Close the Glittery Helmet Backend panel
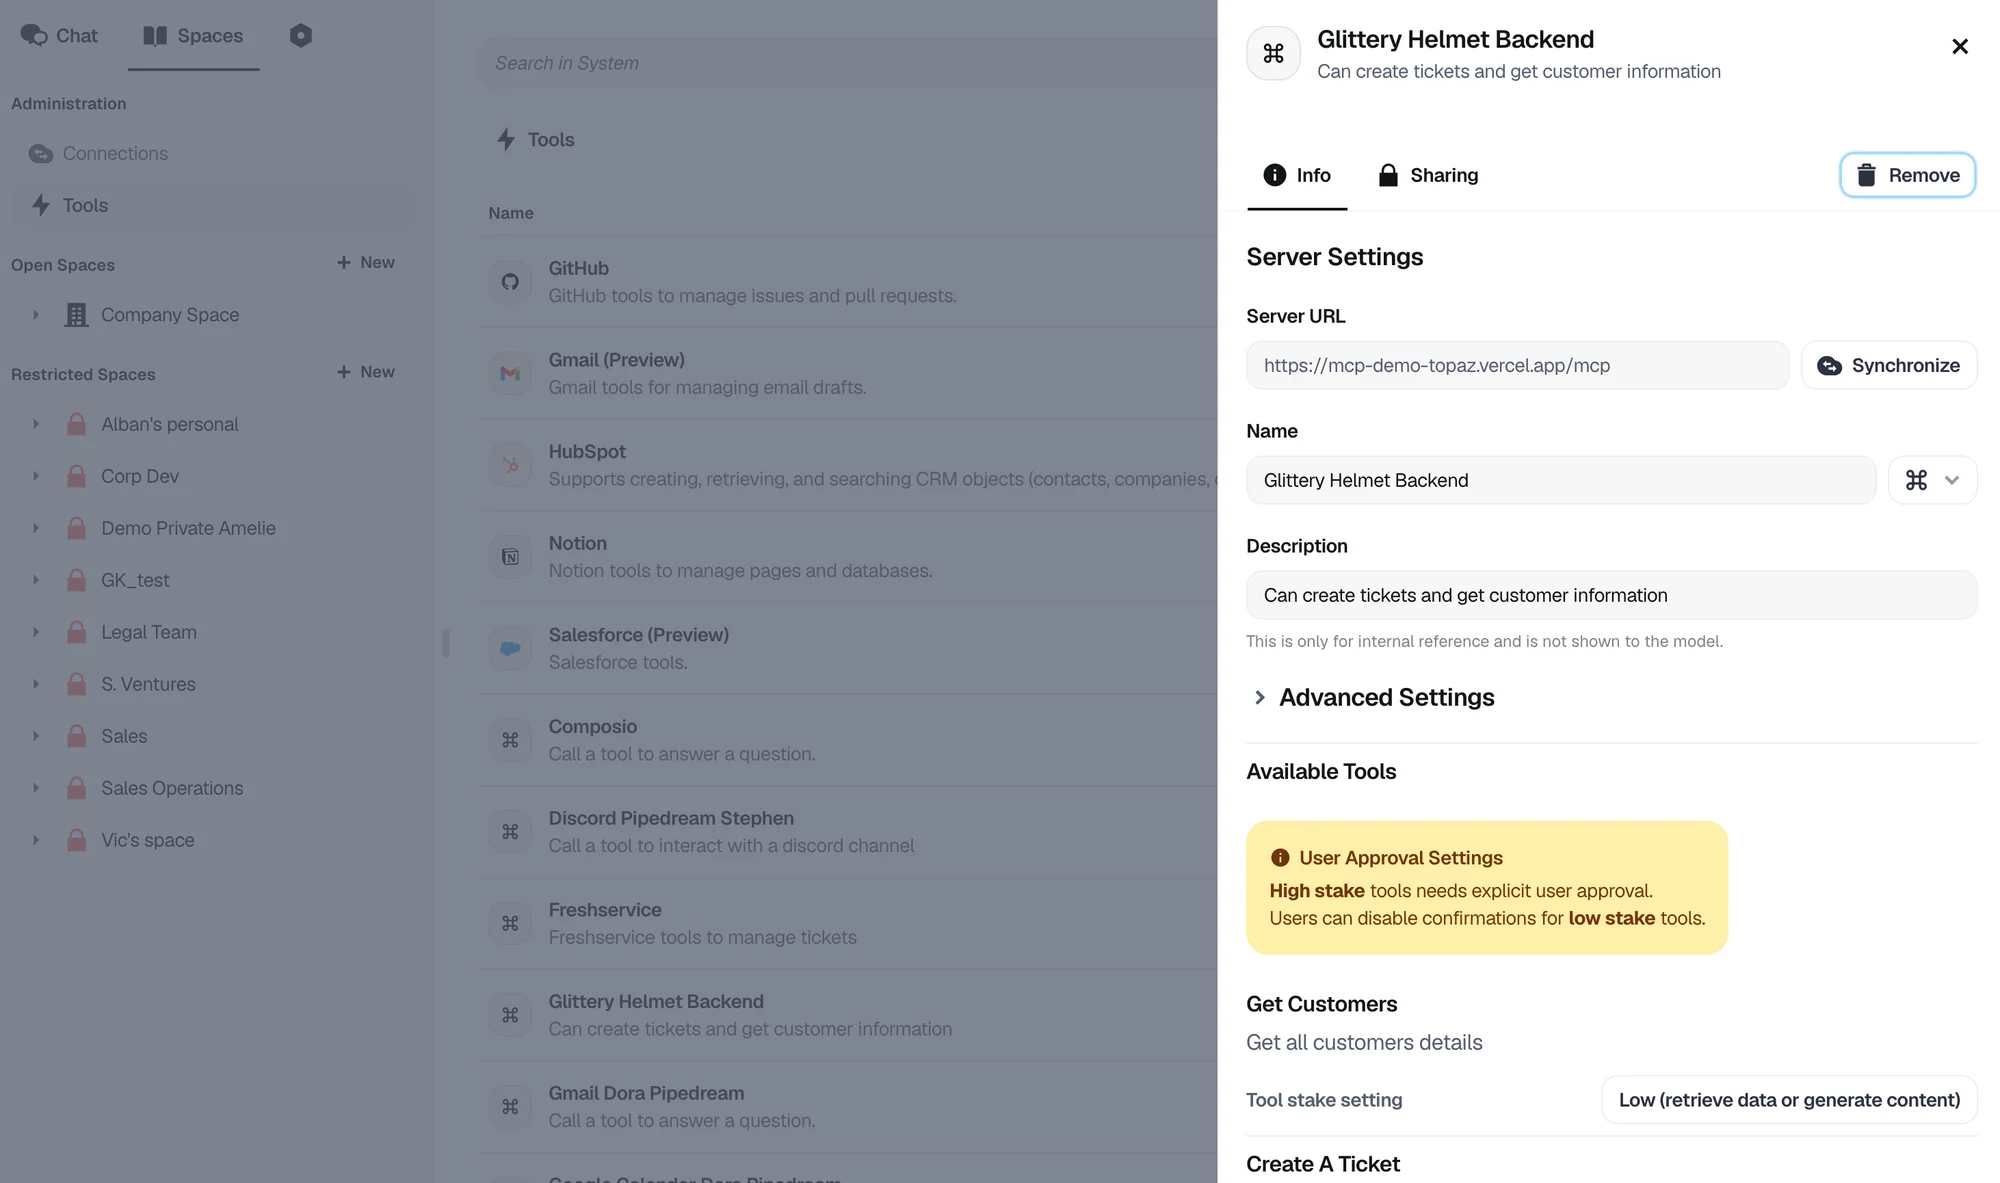 click(1959, 47)
